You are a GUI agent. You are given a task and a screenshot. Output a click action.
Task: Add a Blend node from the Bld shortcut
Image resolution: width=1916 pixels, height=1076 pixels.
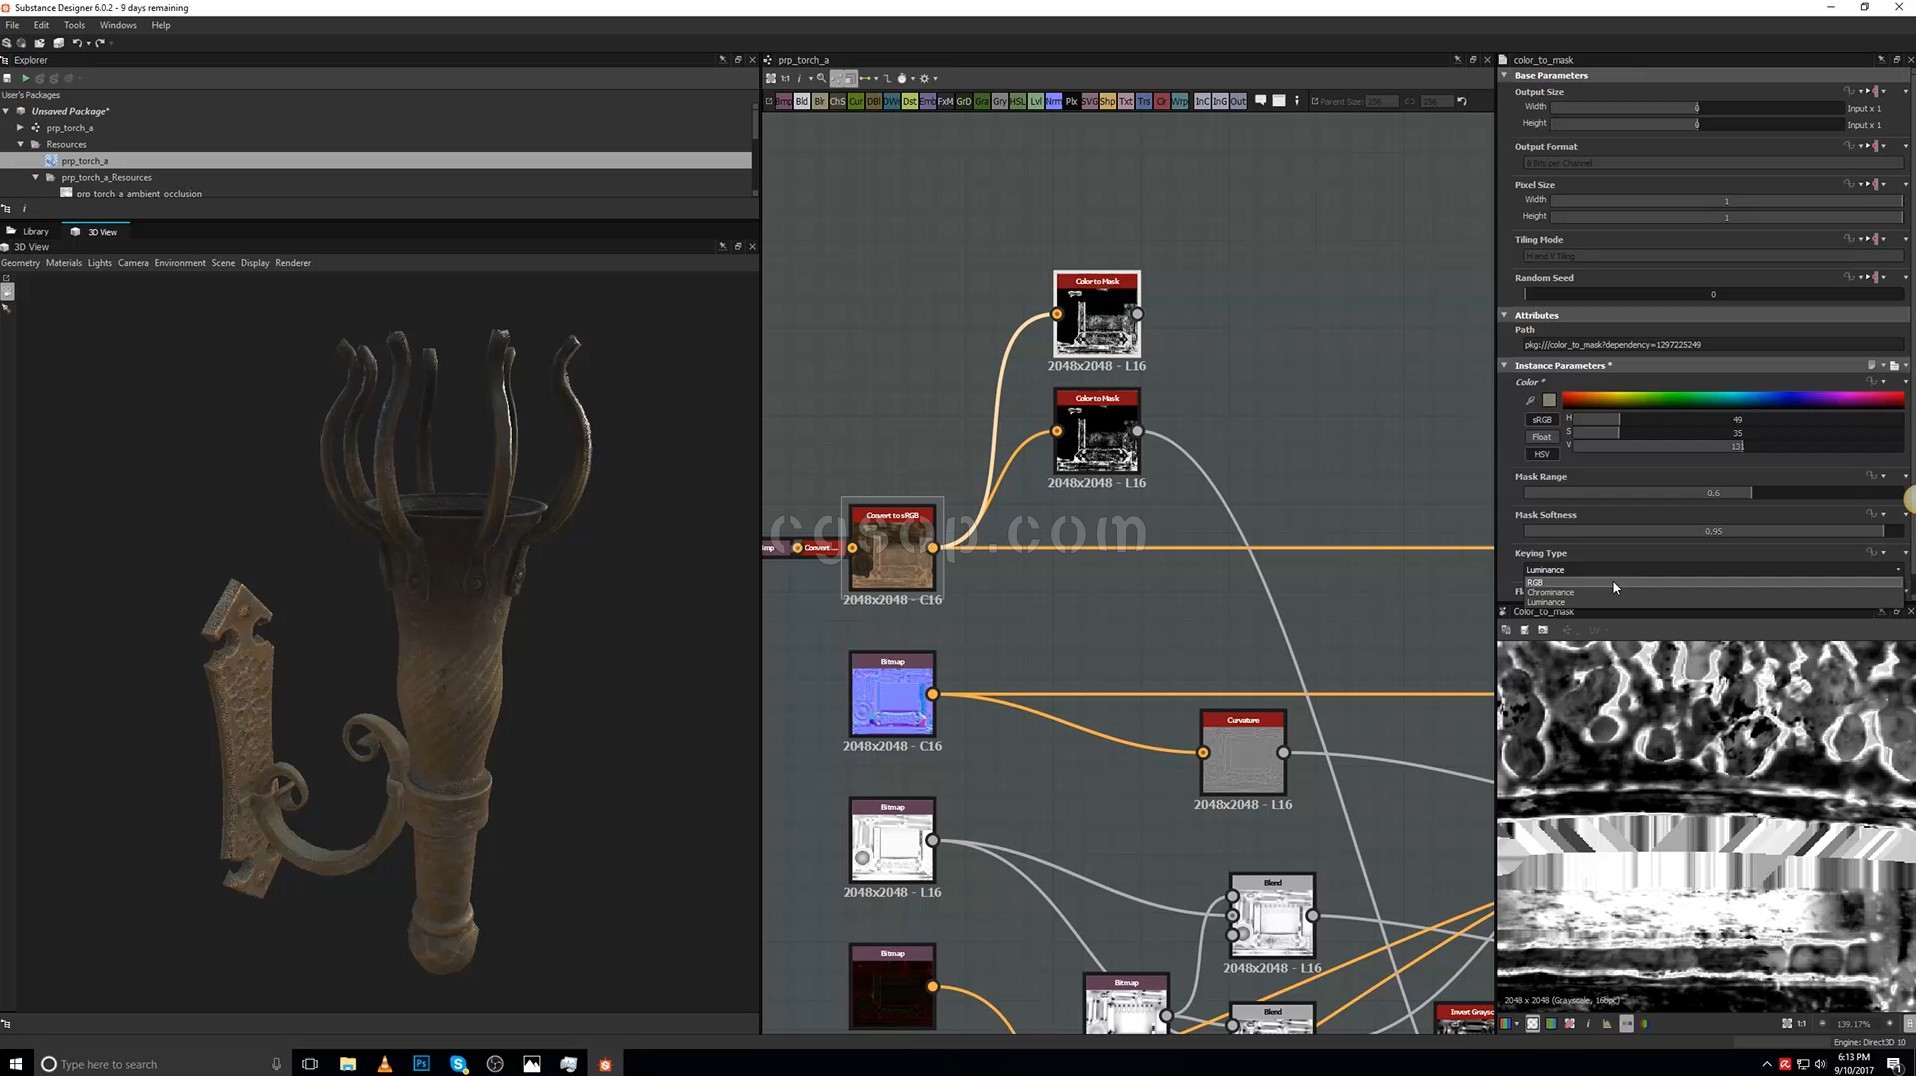tap(801, 101)
